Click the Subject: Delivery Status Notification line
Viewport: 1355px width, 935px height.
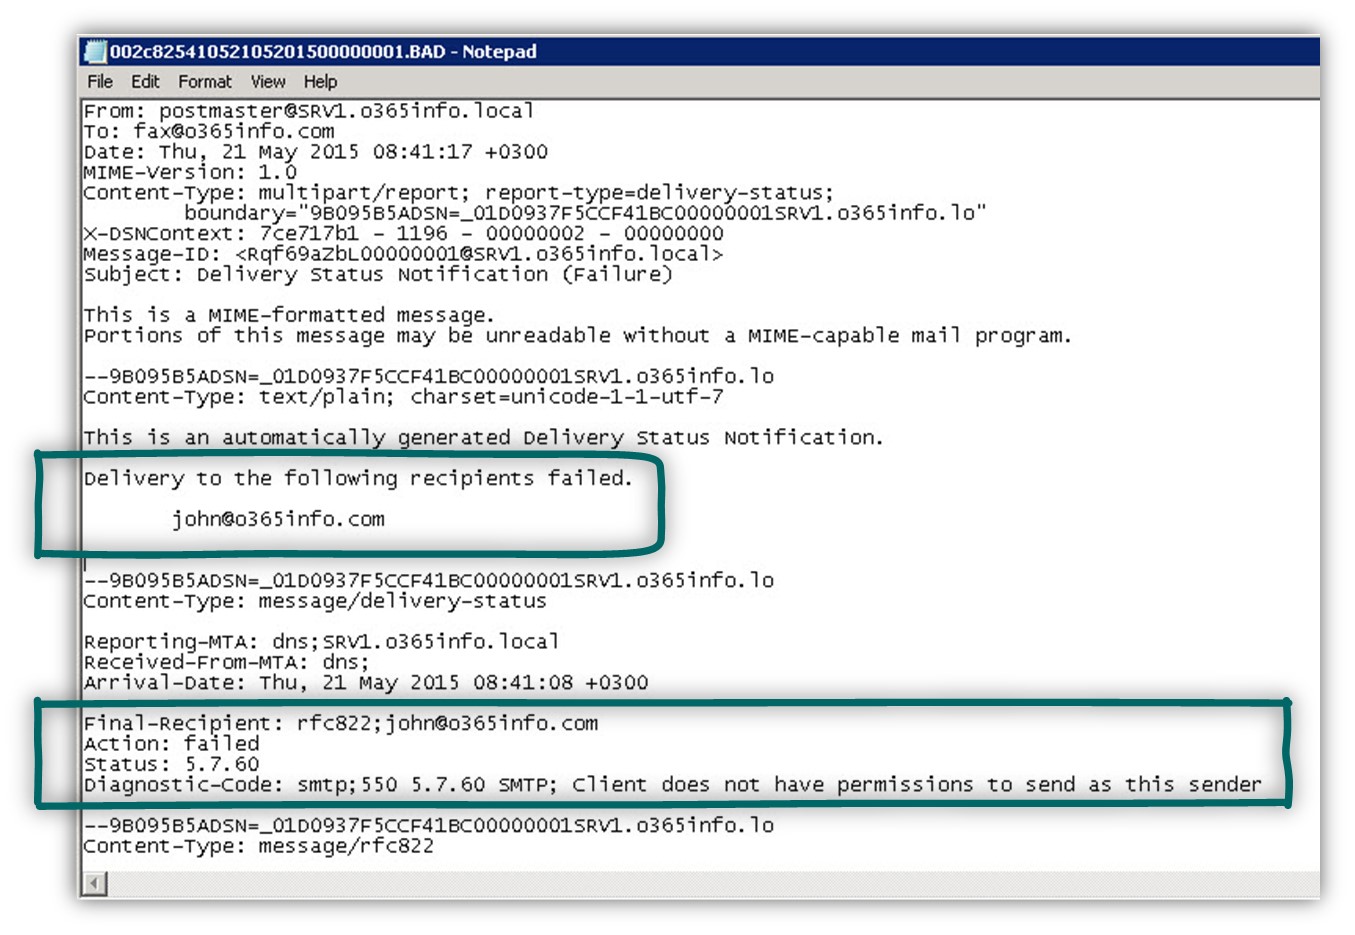378,274
